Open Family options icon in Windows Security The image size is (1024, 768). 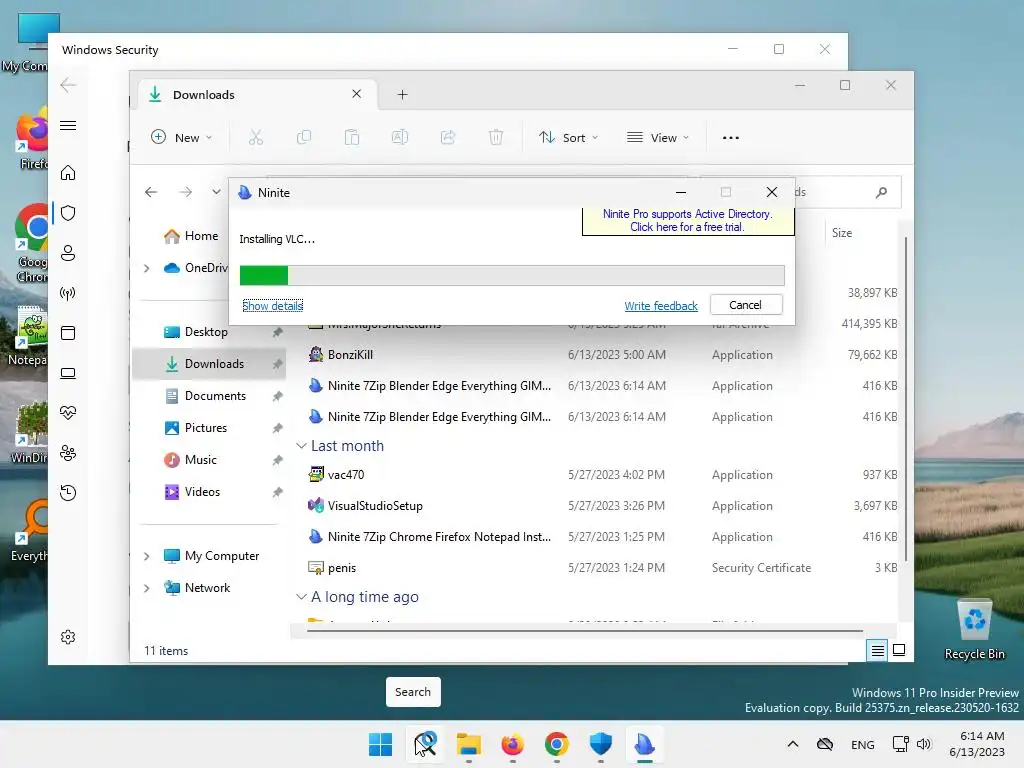click(x=68, y=453)
